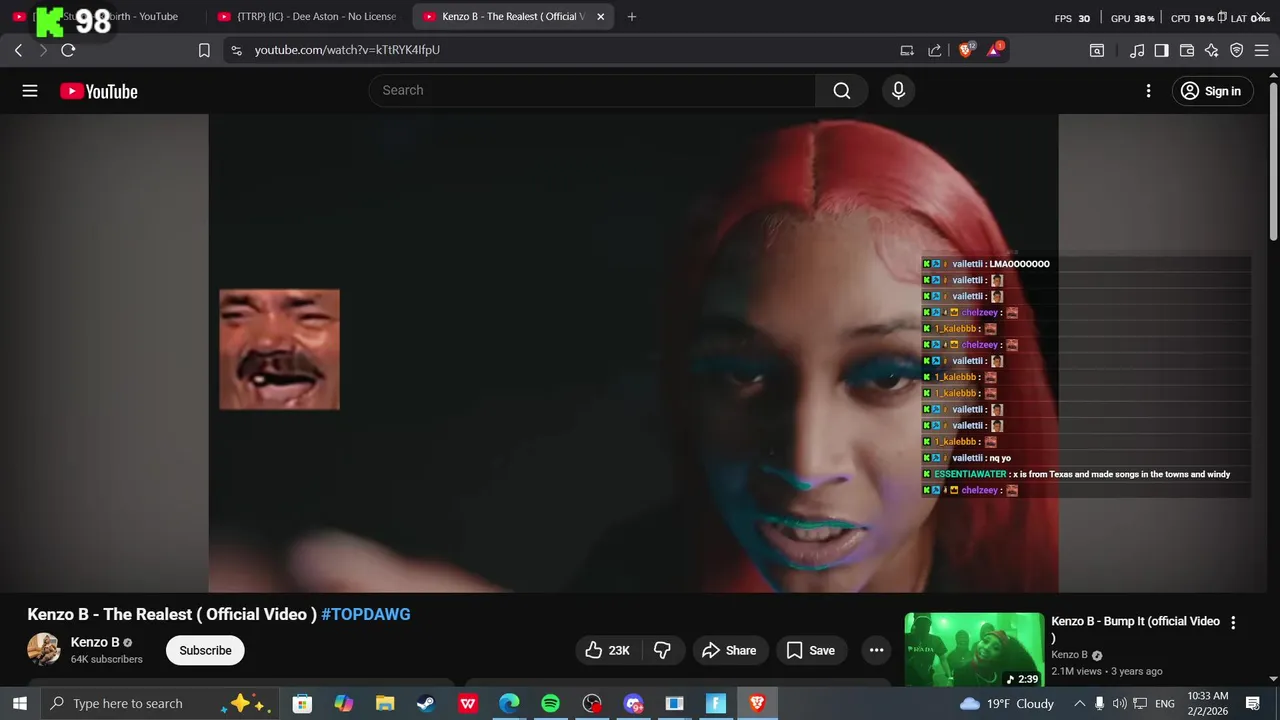Click the tray microphone icon
The image size is (1280, 720).
coord(1099,703)
